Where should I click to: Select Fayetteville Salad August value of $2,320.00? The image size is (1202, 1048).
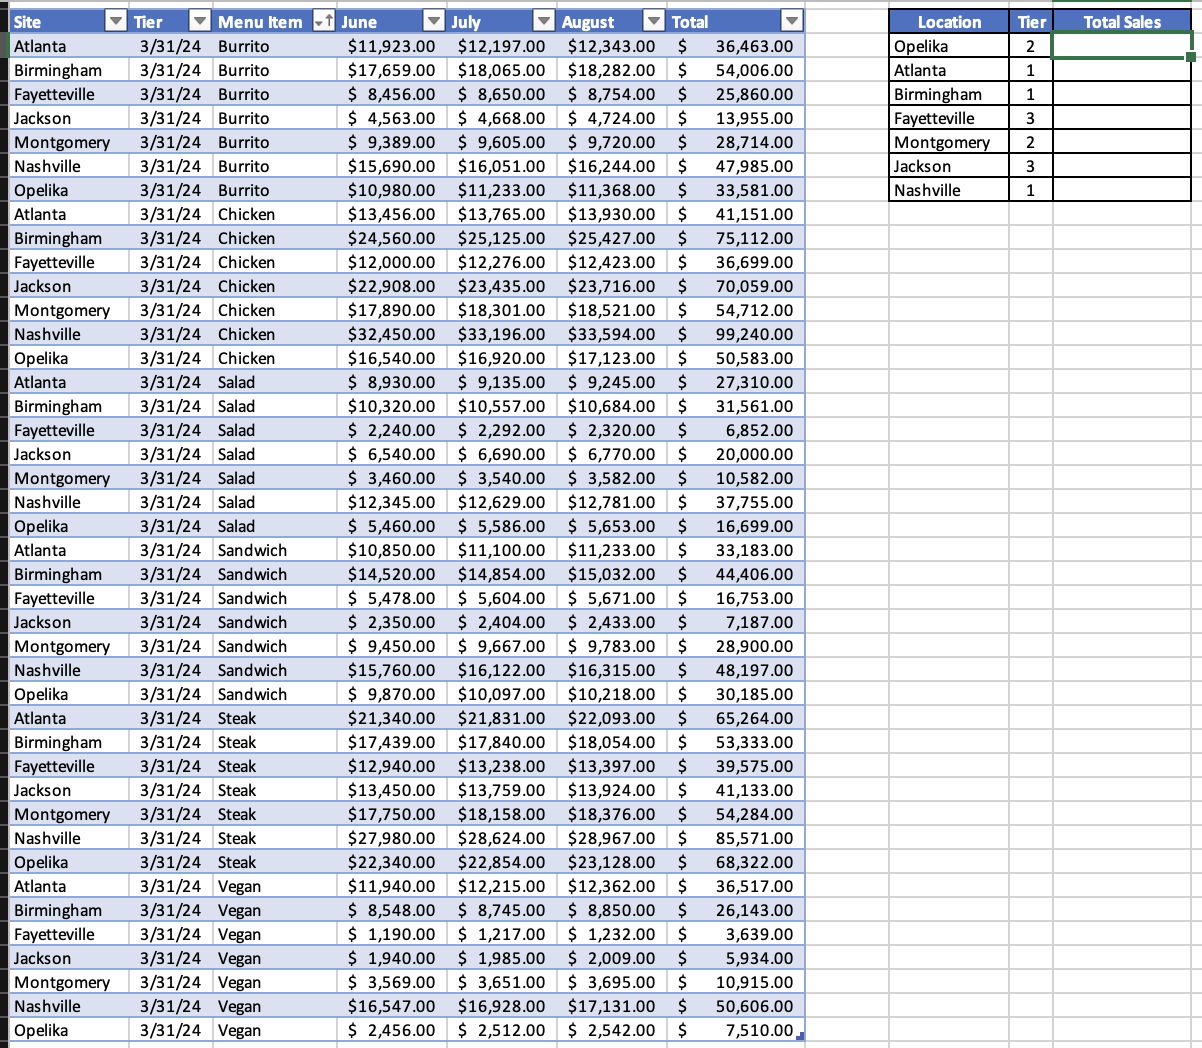610,430
